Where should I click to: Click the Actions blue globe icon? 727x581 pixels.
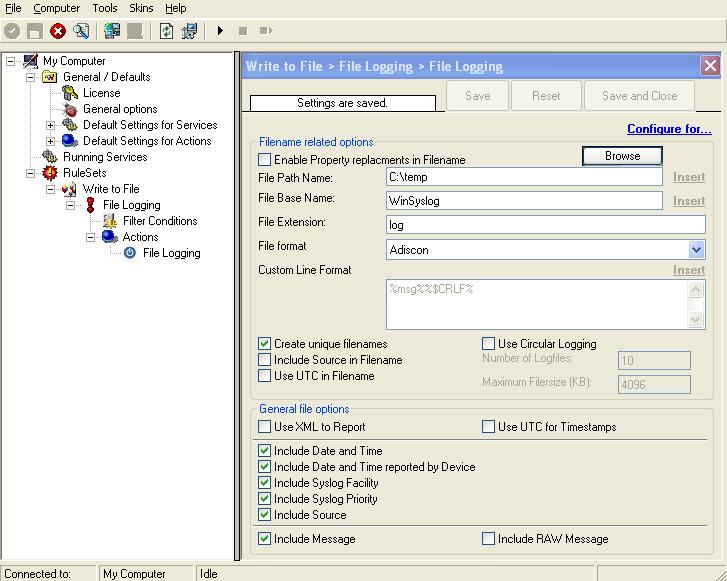point(109,237)
